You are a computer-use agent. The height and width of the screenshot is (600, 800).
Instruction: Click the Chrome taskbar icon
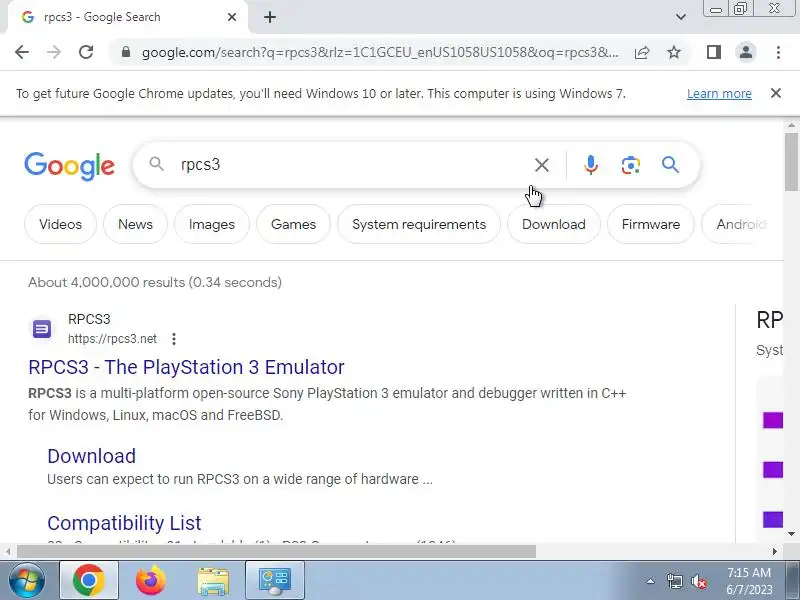click(89, 580)
